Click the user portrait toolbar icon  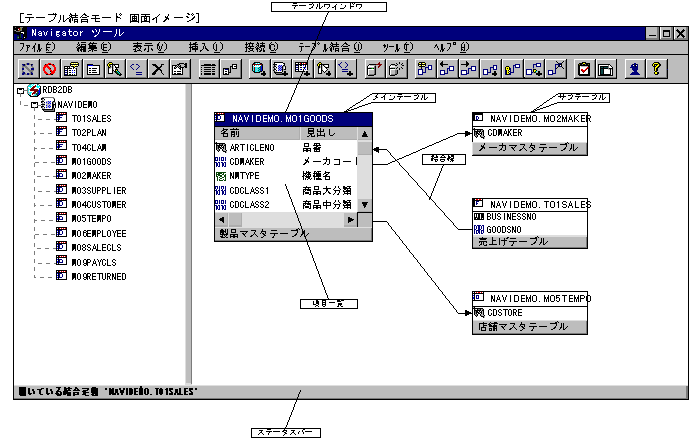point(633,69)
